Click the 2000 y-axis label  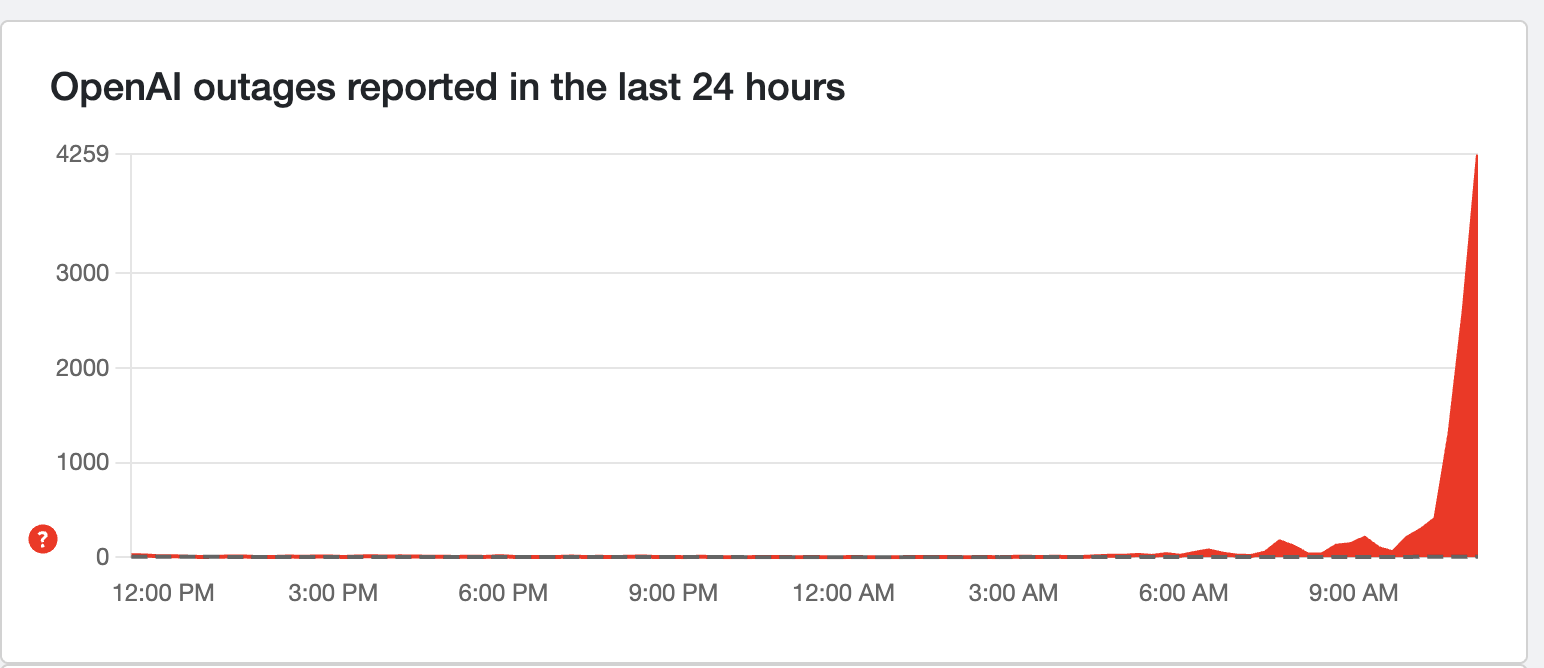[x=83, y=368]
